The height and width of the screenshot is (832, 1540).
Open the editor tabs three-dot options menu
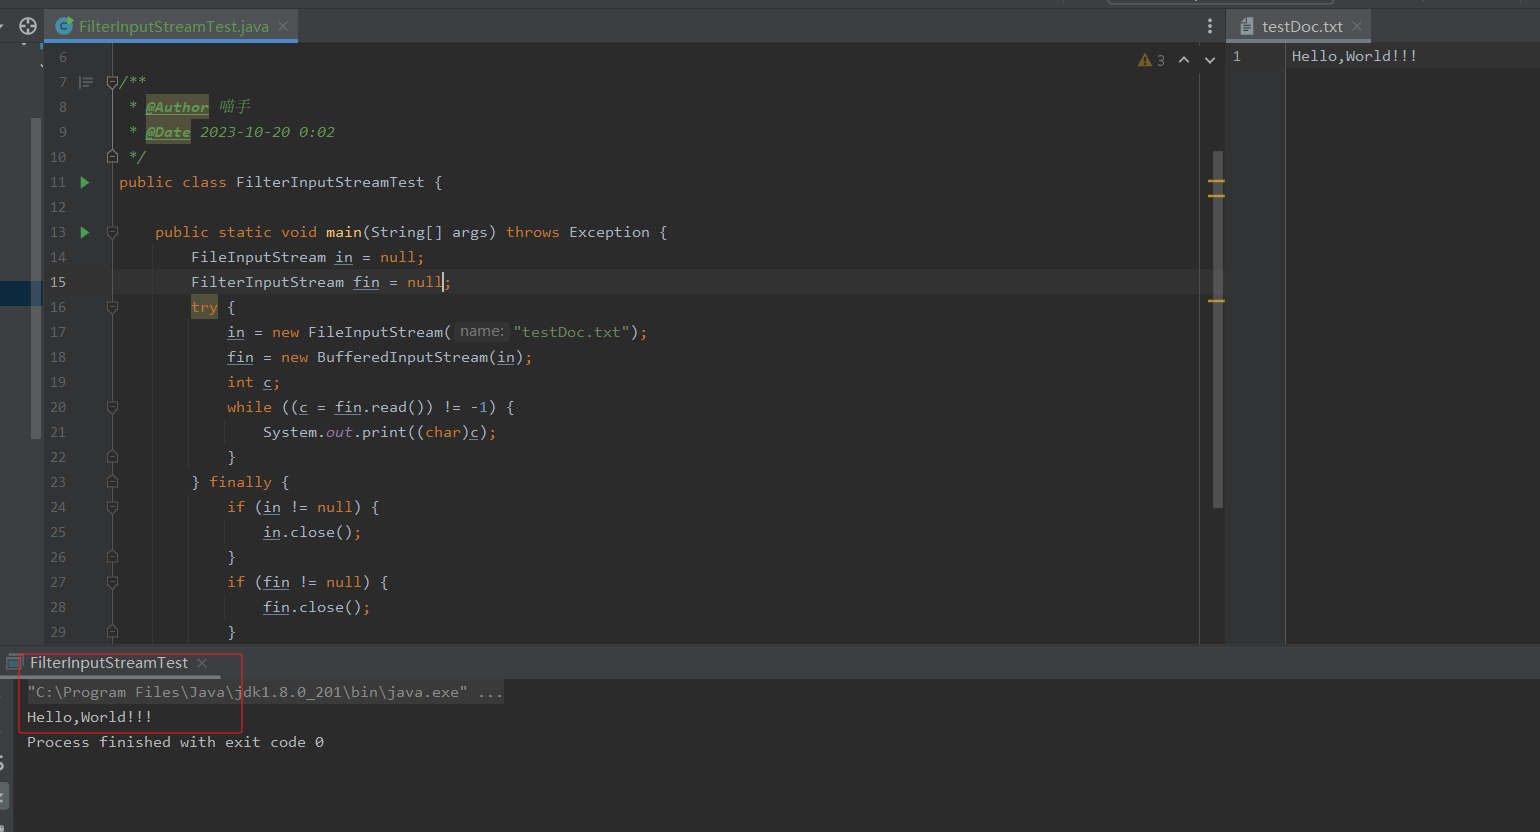[x=1209, y=26]
